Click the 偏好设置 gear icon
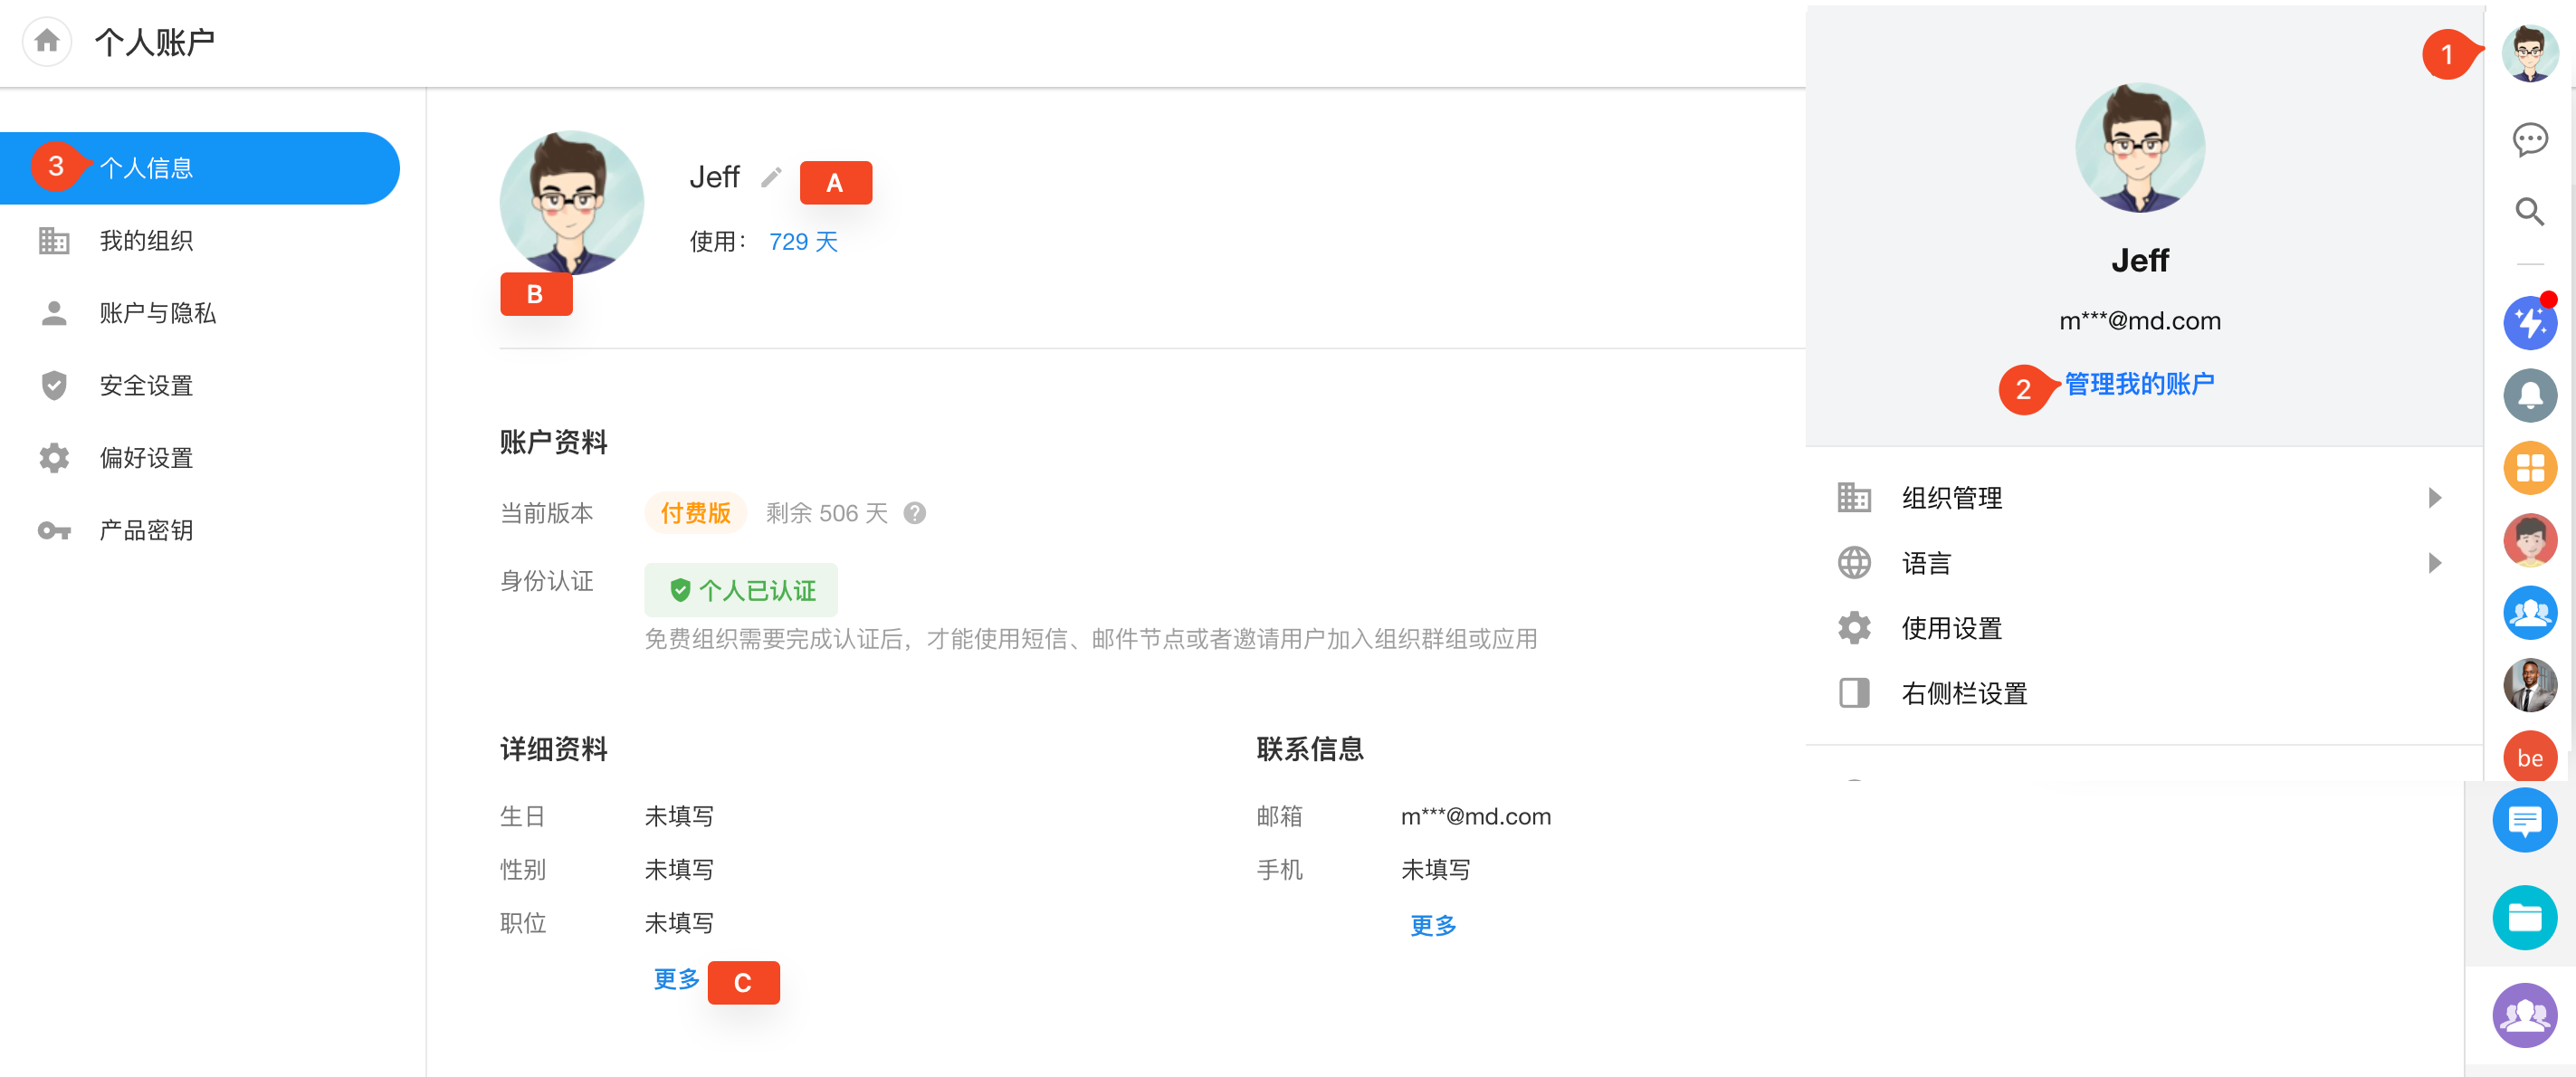The height and width of the screenshot is (1077, 2576). (x=54, y=458)
